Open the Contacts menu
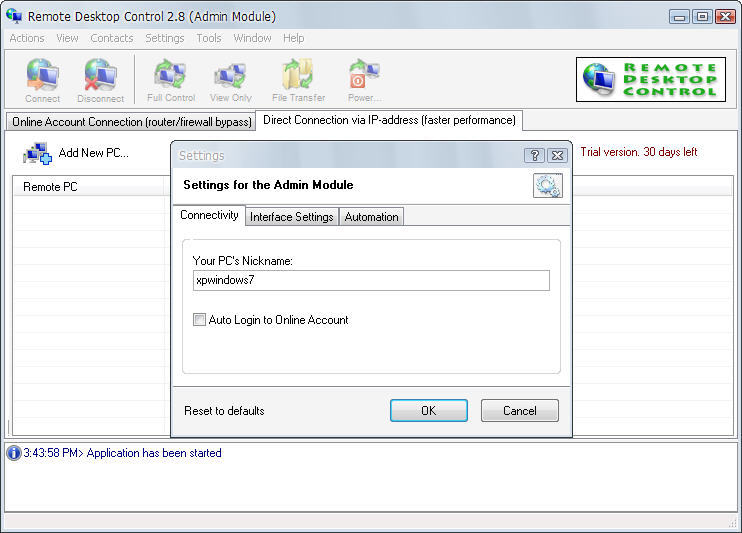 click(x=112, y=38)
